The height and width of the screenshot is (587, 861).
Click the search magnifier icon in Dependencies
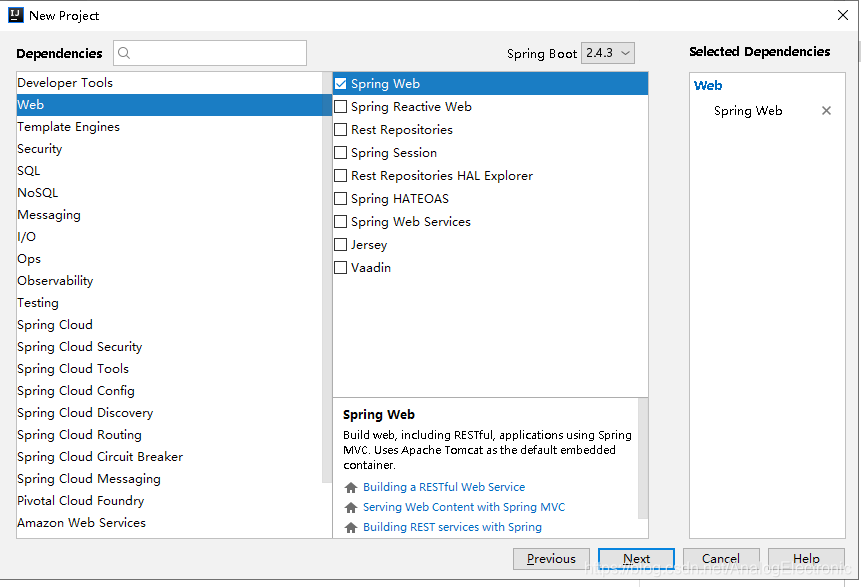coord(124,53)
